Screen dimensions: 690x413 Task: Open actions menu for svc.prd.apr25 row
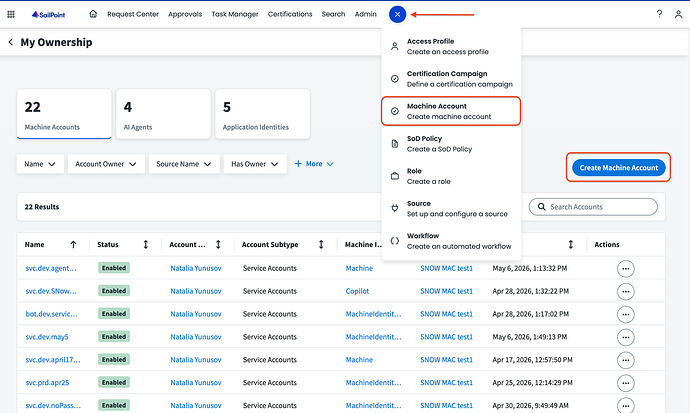(625, 383)
